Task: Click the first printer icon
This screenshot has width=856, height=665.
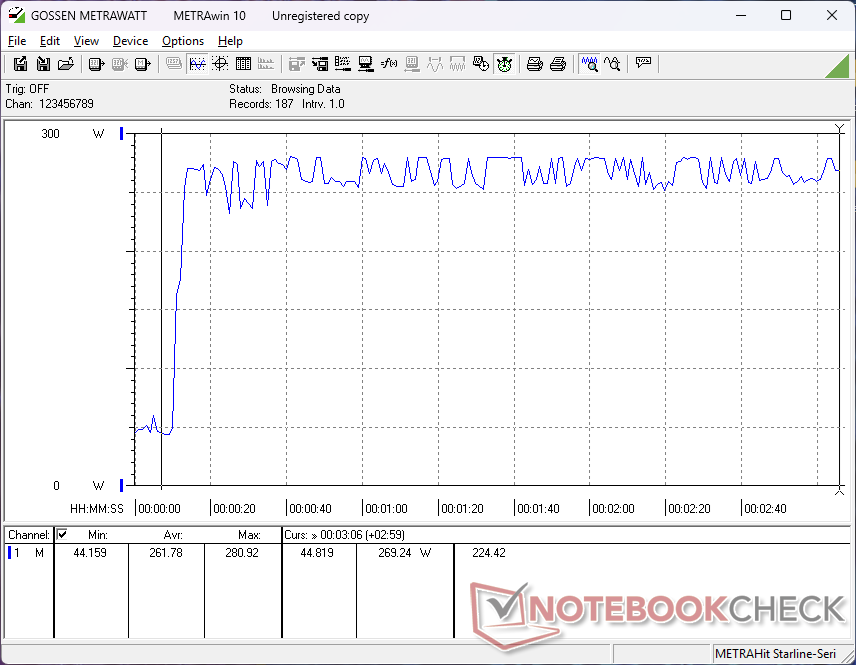Action: tap(535, 64)
